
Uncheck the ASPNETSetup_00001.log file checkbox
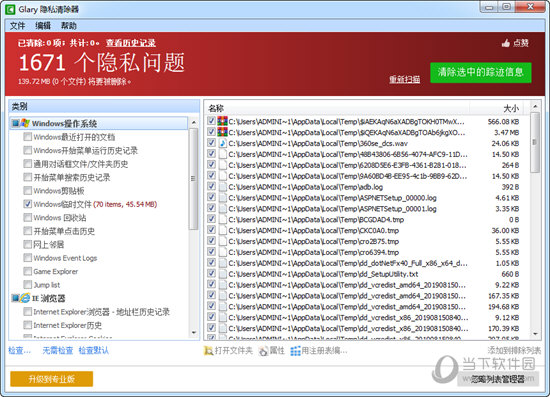coord(212,208)
